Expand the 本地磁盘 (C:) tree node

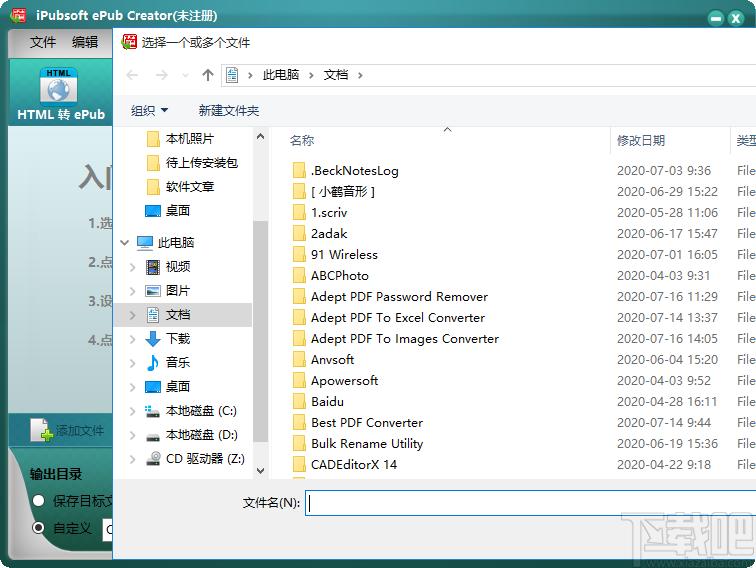pyautogui.click(x=133, y=411)
